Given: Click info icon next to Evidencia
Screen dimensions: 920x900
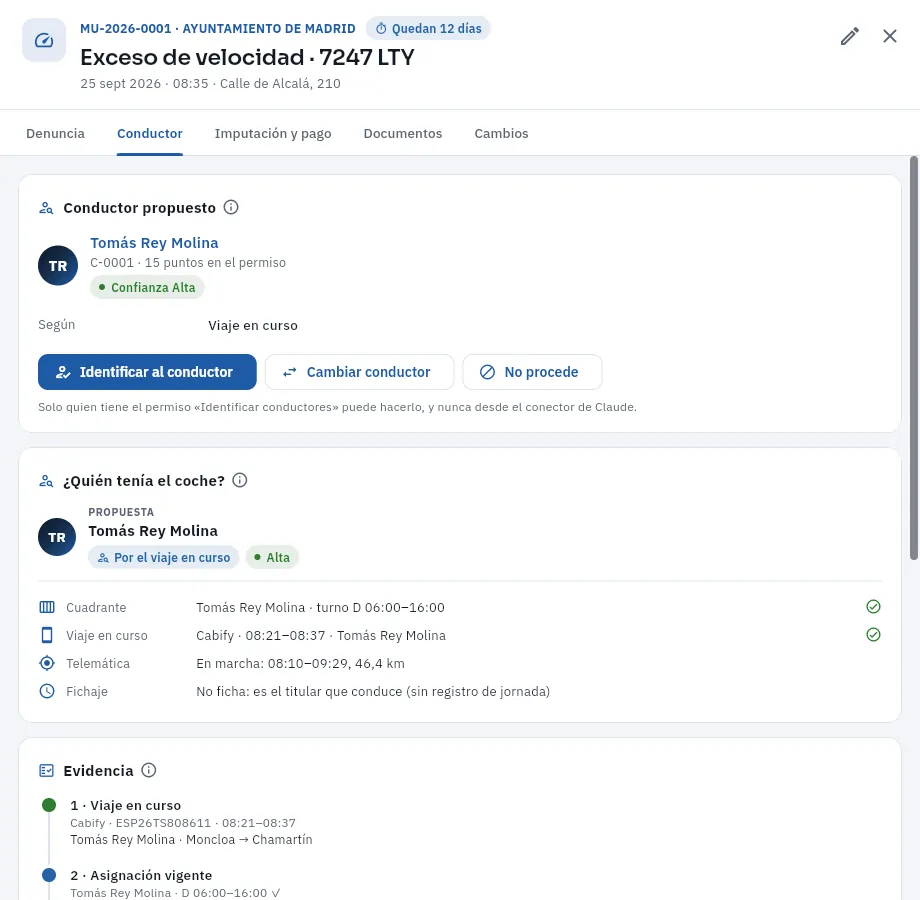Looking at the screenshot, I should click(149, 770).
